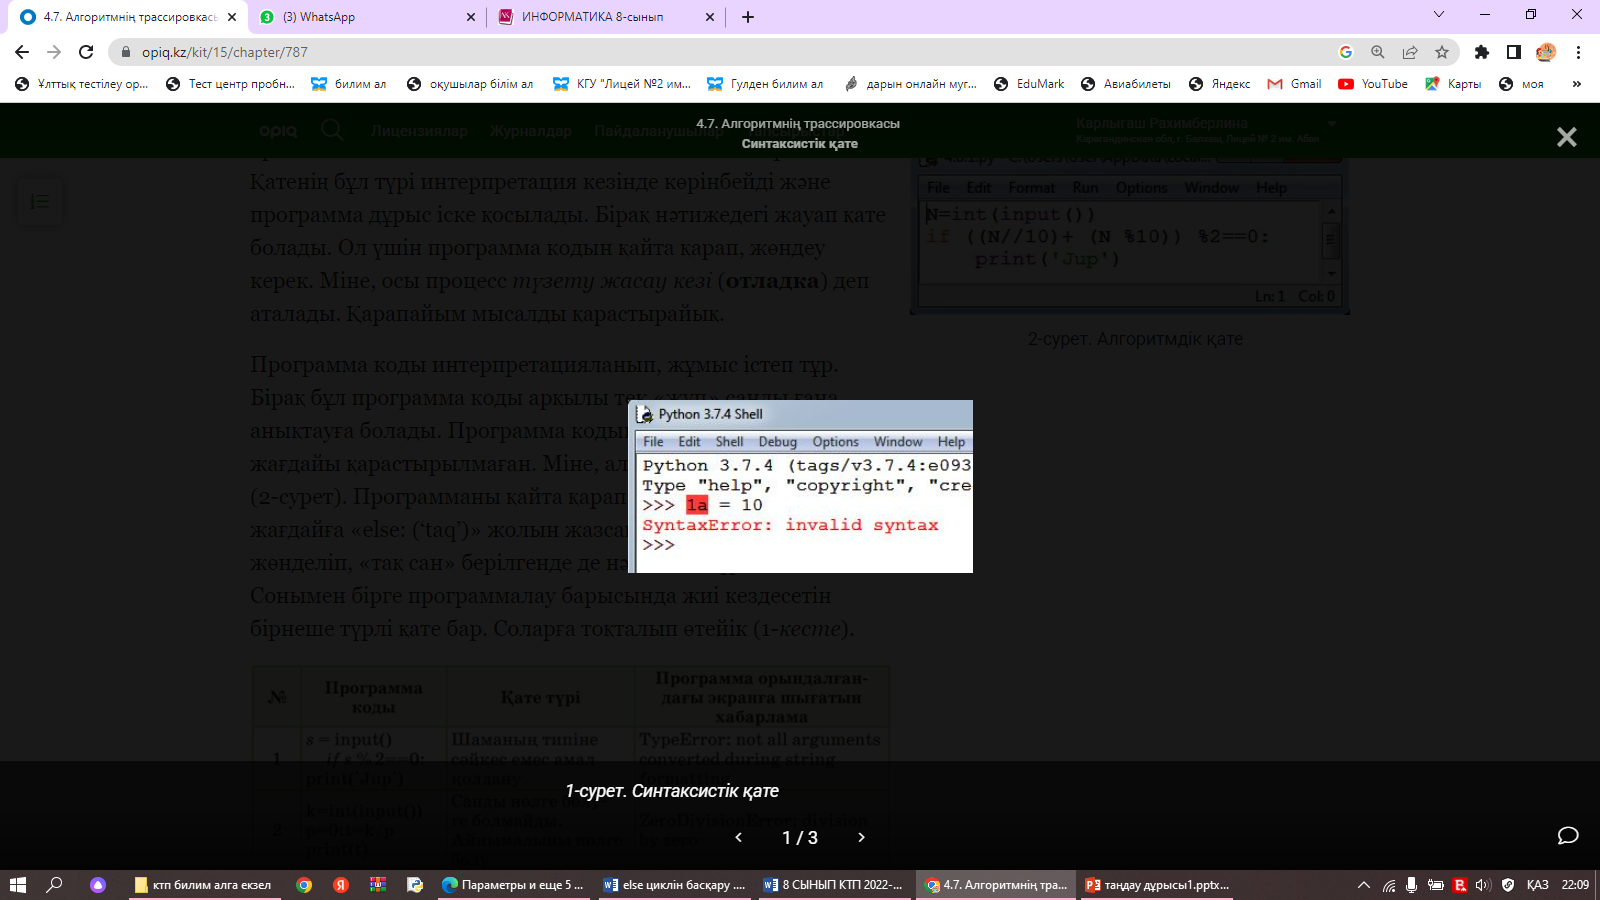Image resolution: width=1600 pixels, height=900 pixels.
Task: Go to the previous image in the gallery
Action: coord(739,837)
